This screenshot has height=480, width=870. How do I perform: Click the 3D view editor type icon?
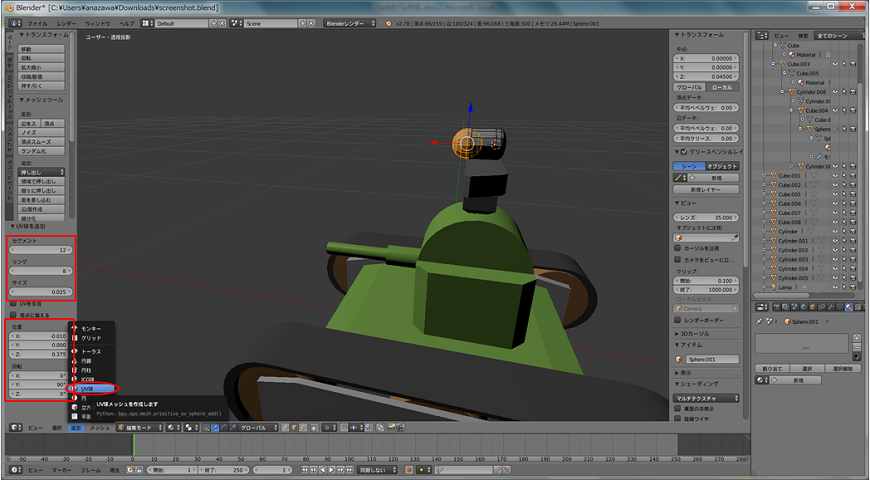(x=13, y=427)
